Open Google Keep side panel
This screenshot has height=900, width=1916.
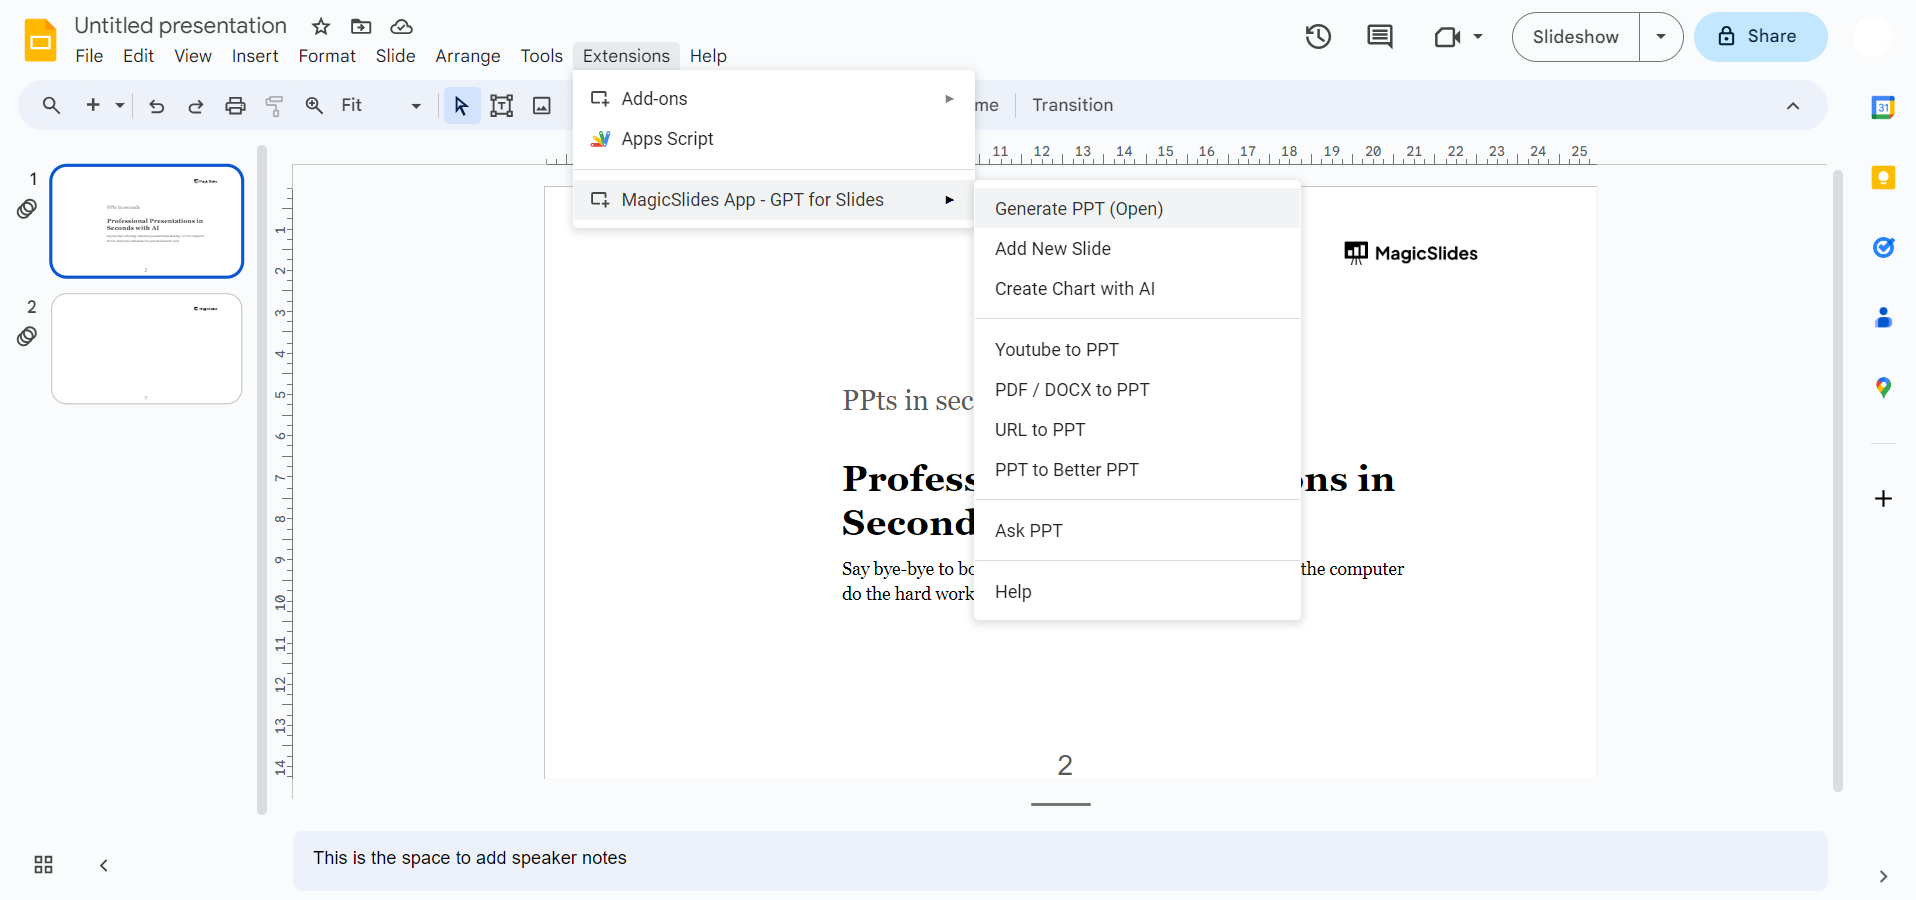coord(1883,177)
